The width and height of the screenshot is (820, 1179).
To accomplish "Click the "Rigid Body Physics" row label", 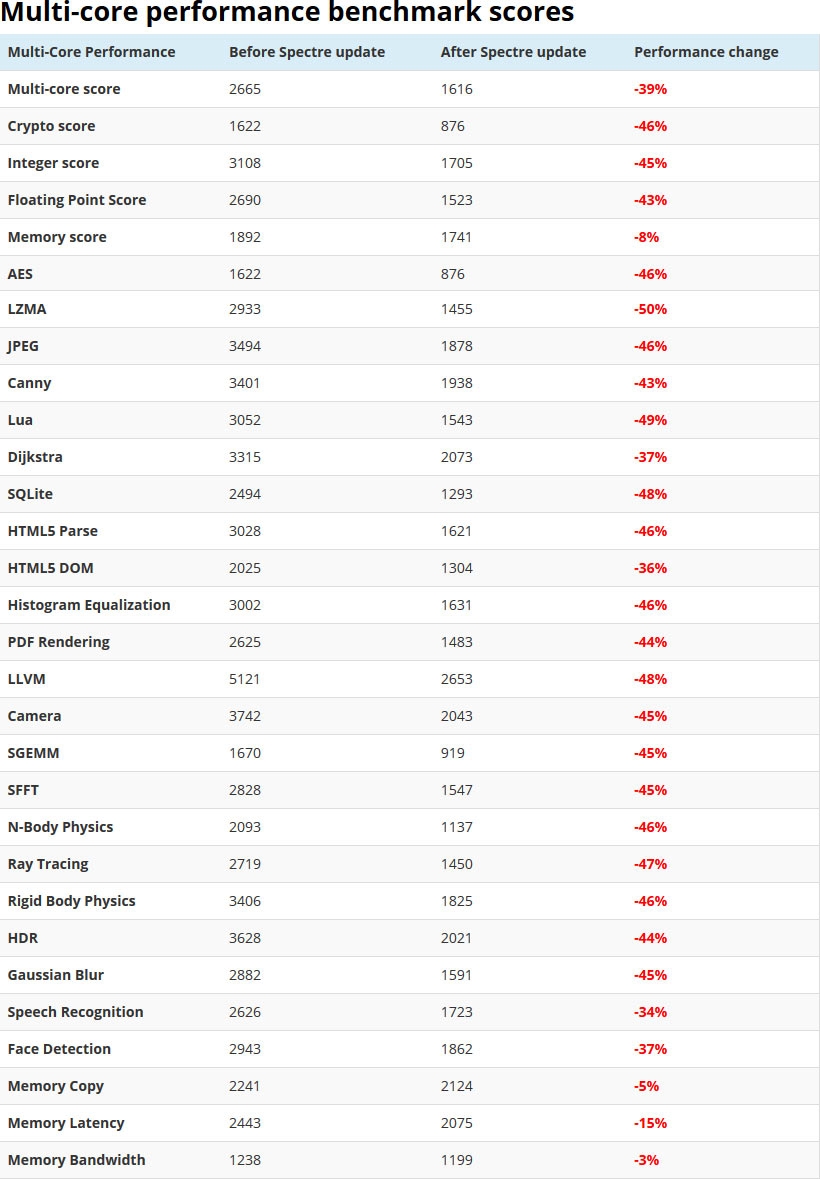I will [71, 901].
